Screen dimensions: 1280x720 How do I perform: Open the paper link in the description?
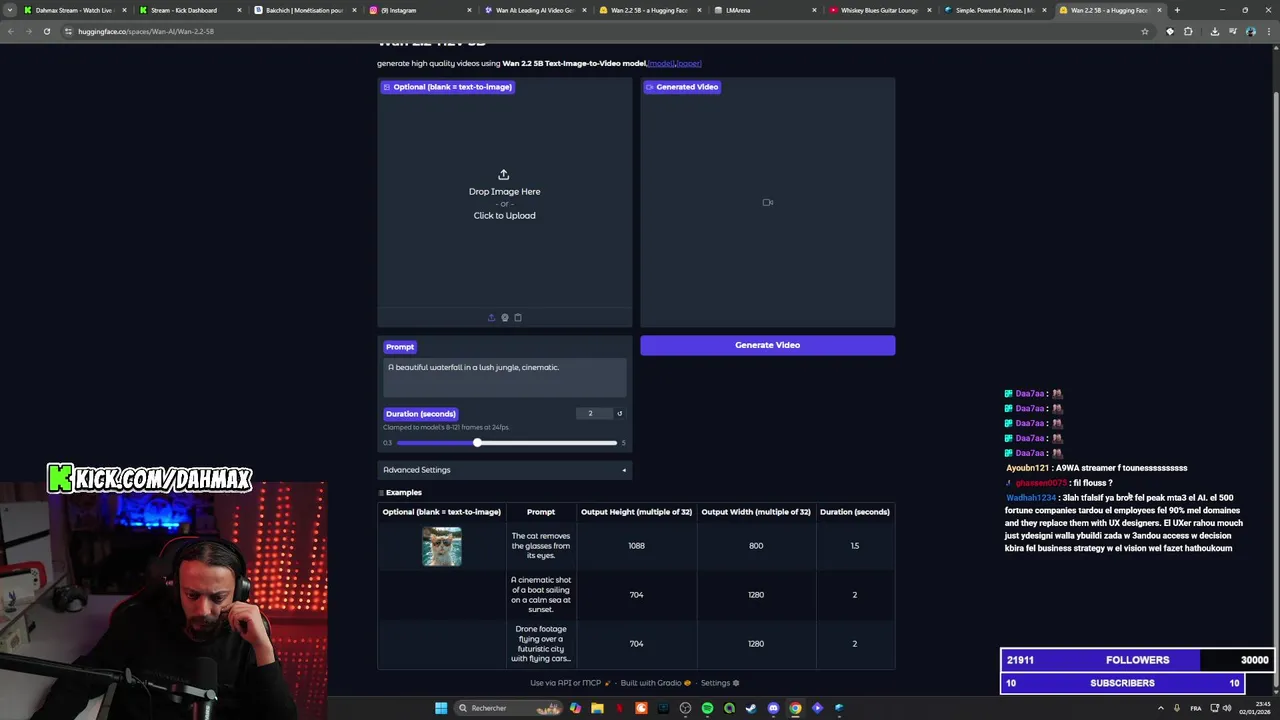click(x=688, y=64)
